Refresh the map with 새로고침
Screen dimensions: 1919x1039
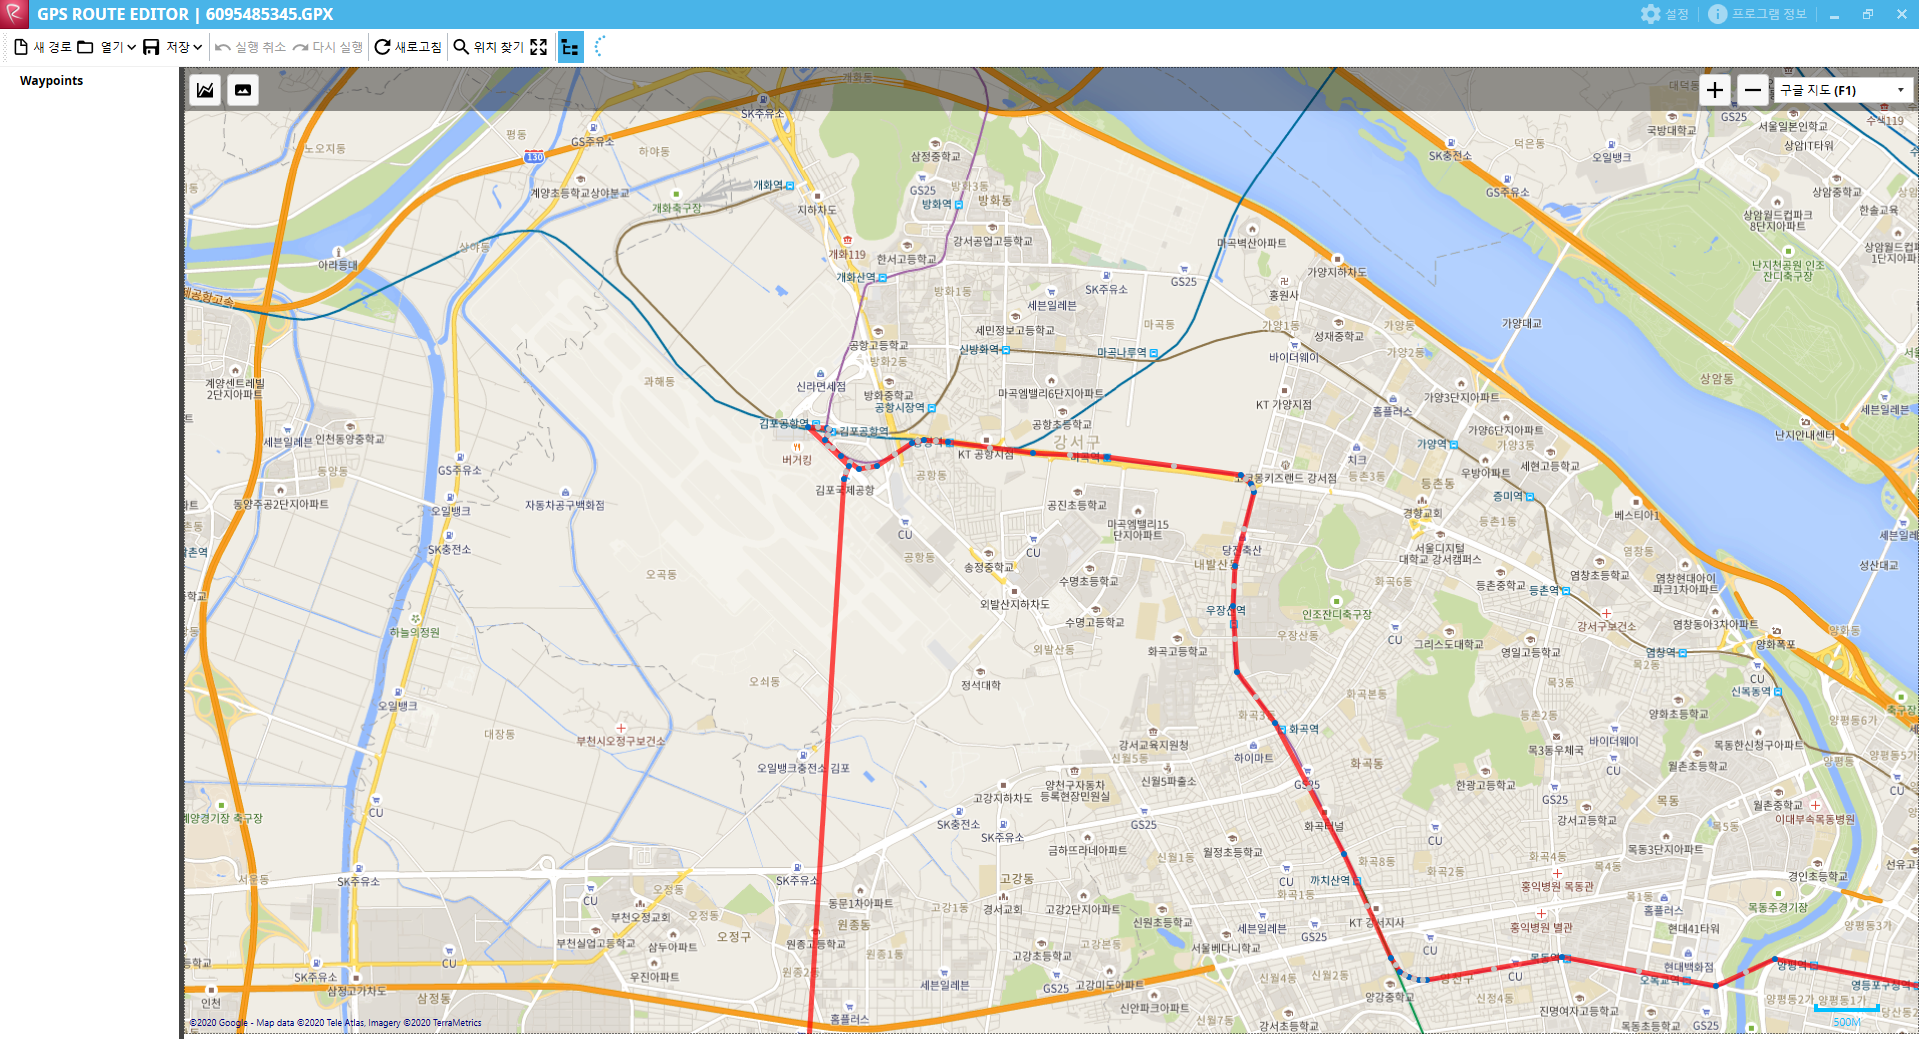[408, 47]
